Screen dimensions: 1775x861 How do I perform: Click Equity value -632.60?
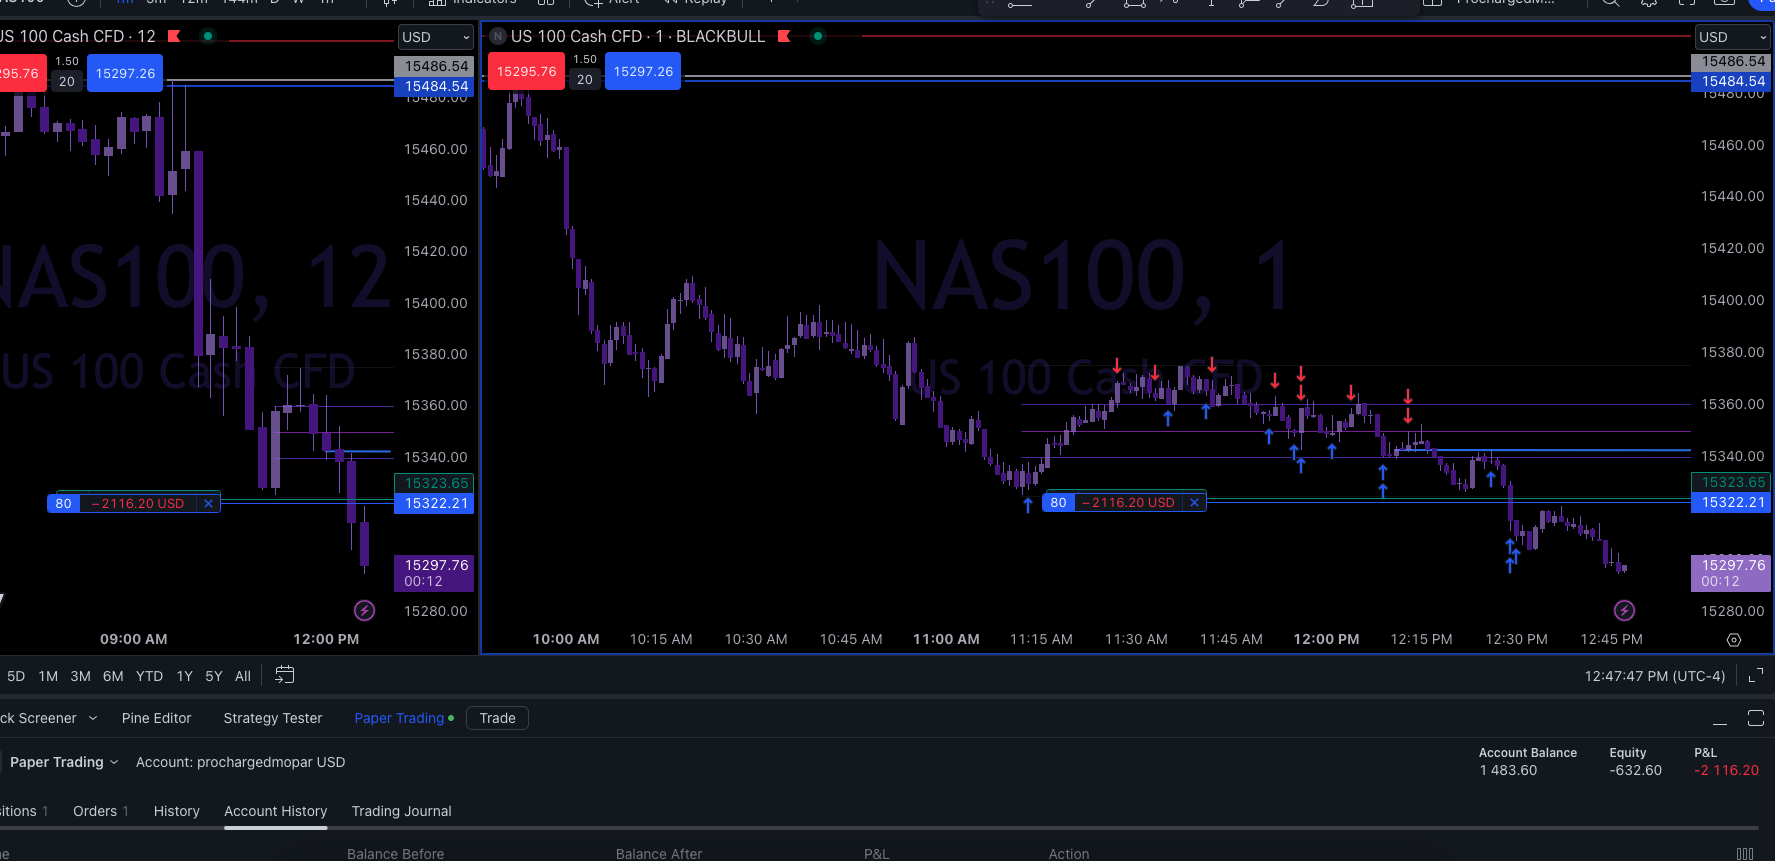tap(1636, 770)
